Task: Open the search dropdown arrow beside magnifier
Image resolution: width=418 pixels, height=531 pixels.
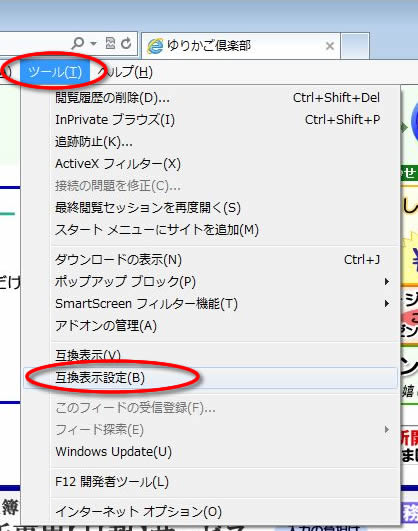Action: (93, 43)
